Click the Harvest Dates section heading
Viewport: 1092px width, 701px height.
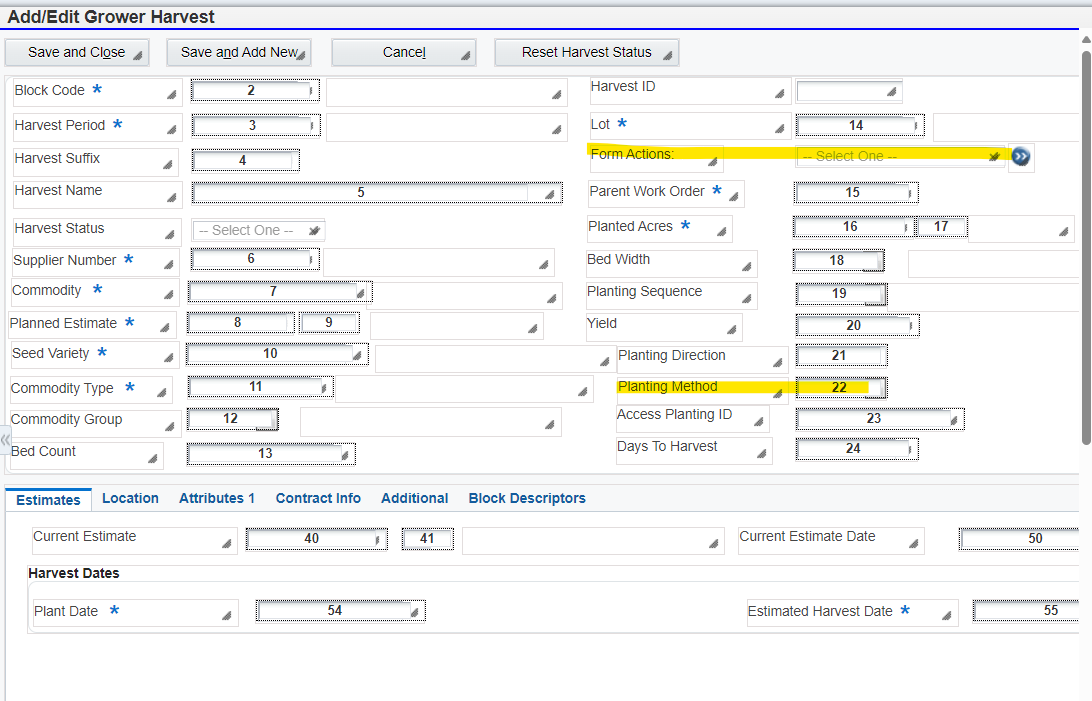tap(74, 574)
